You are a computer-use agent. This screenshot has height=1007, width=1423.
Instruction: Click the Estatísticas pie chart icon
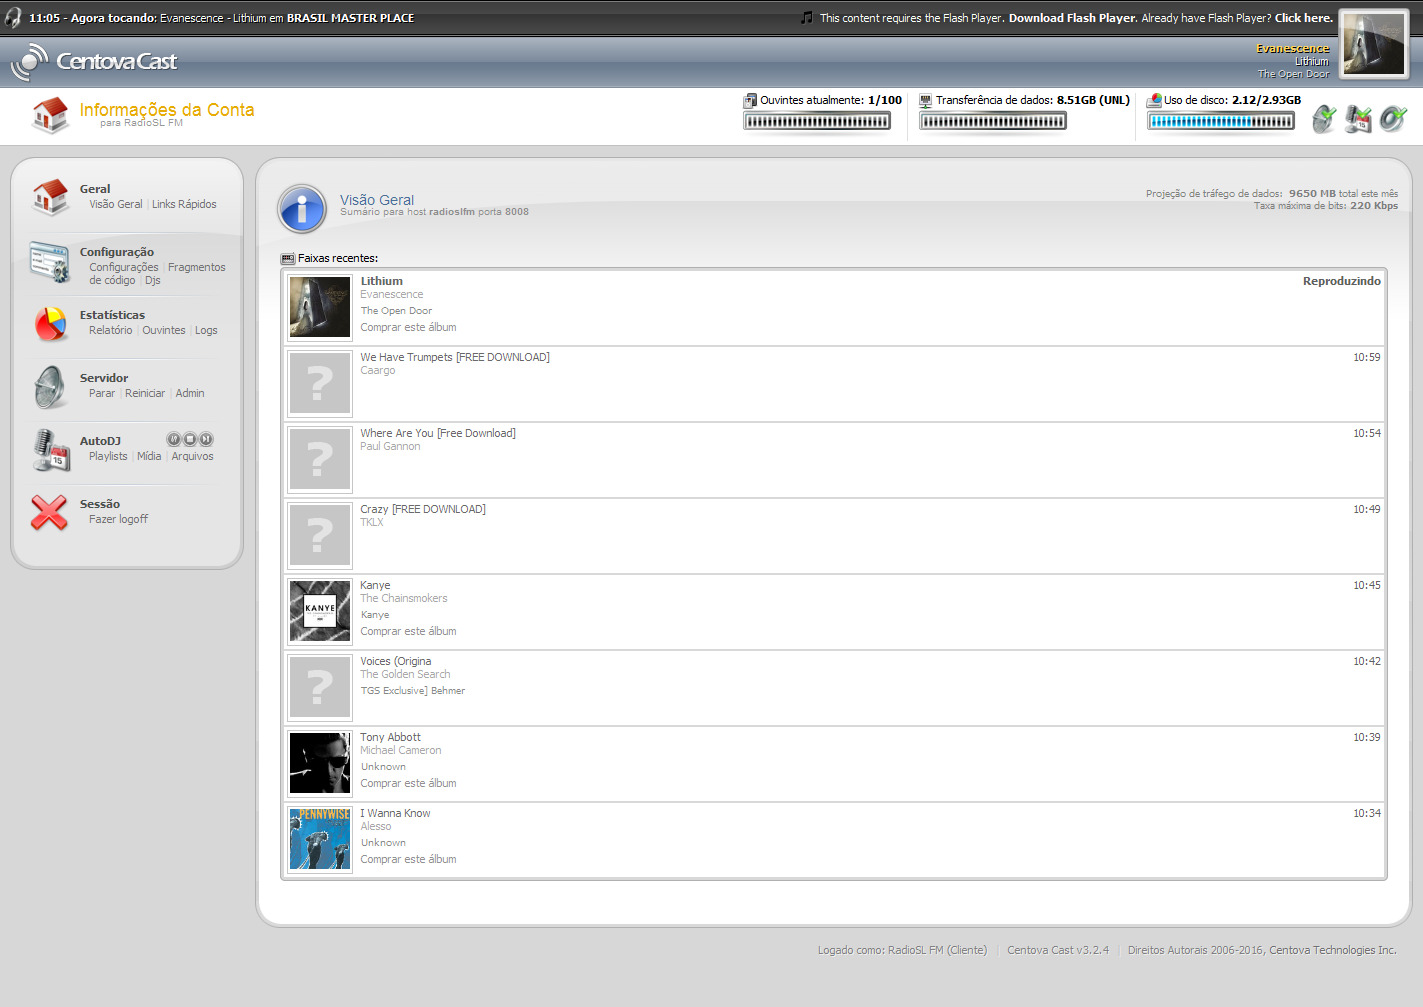tap(50, 324)
